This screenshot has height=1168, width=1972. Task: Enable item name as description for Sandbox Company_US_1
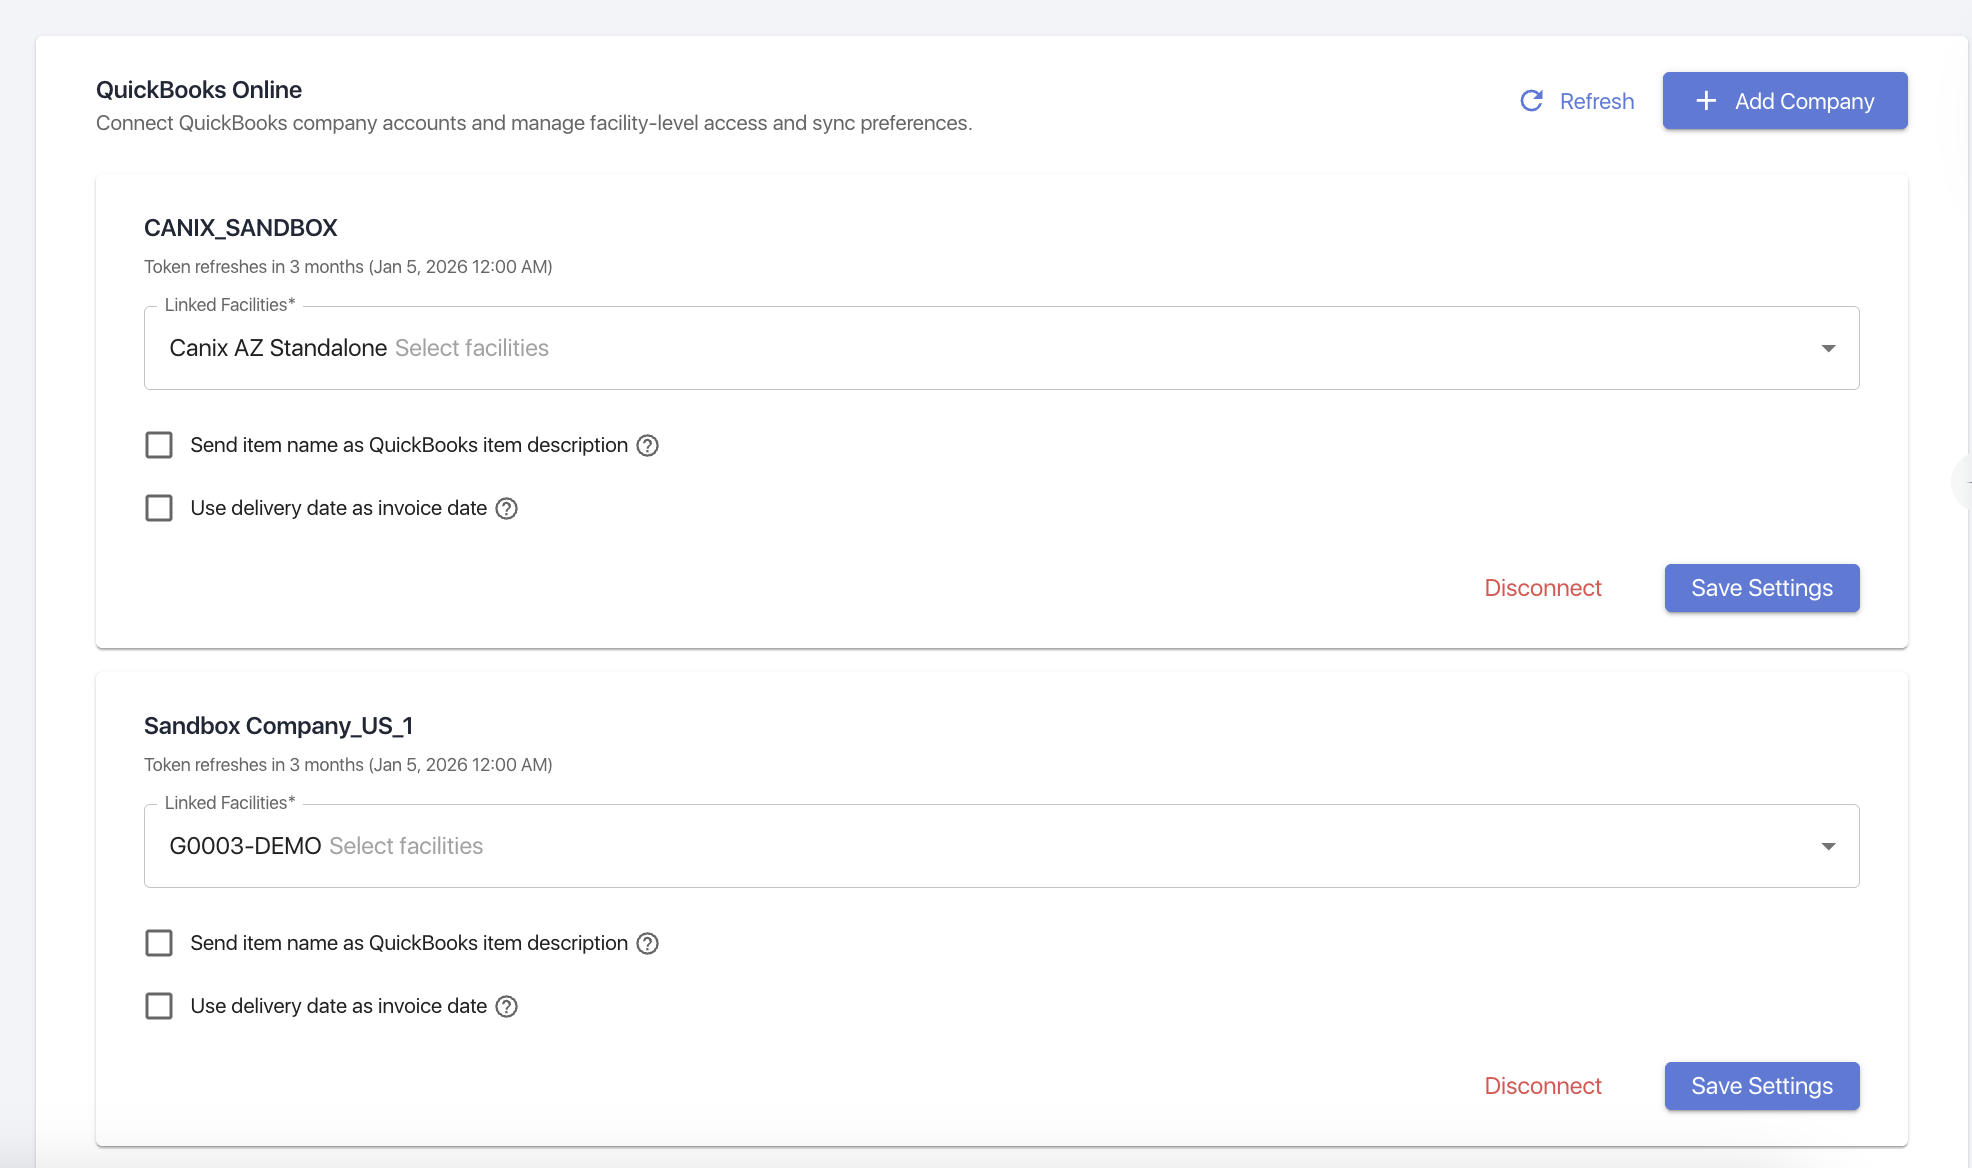(x=159, y=942)
